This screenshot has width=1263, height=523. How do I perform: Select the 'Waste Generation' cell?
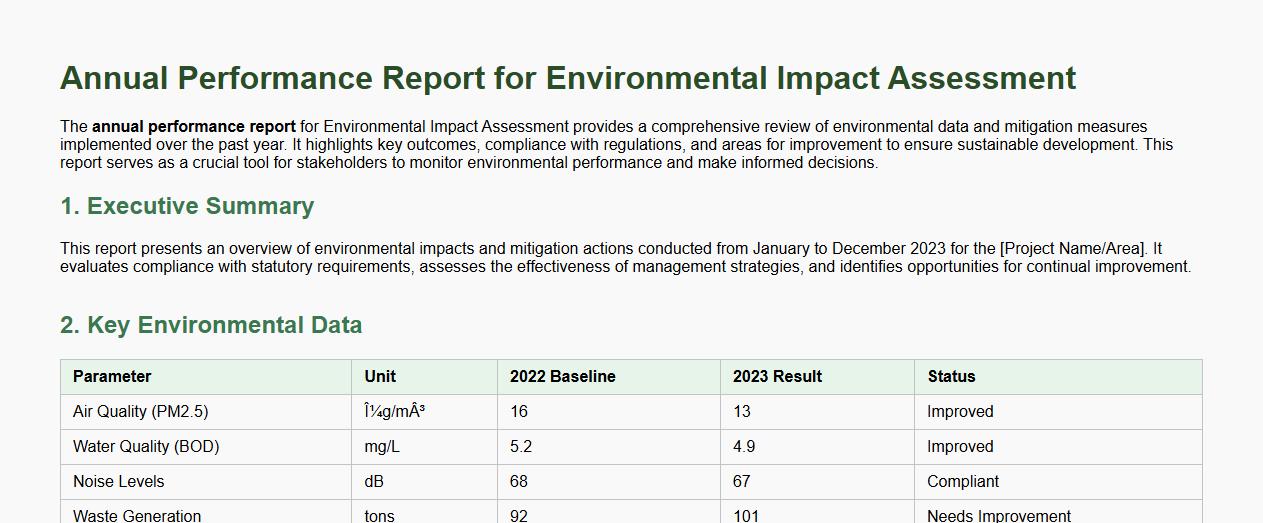(206, 512)
